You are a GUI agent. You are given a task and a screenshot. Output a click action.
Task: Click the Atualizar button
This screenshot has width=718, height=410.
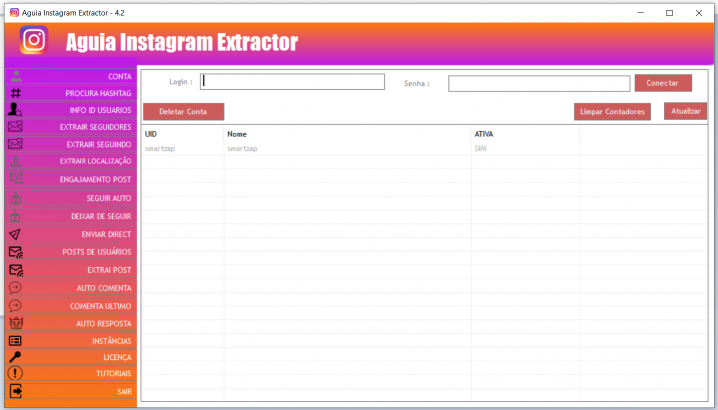coord(685,111)
